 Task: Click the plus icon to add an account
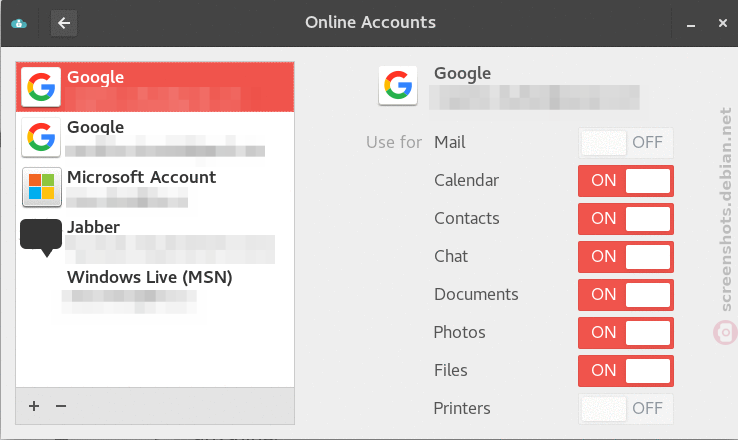(x=34, y=406)
